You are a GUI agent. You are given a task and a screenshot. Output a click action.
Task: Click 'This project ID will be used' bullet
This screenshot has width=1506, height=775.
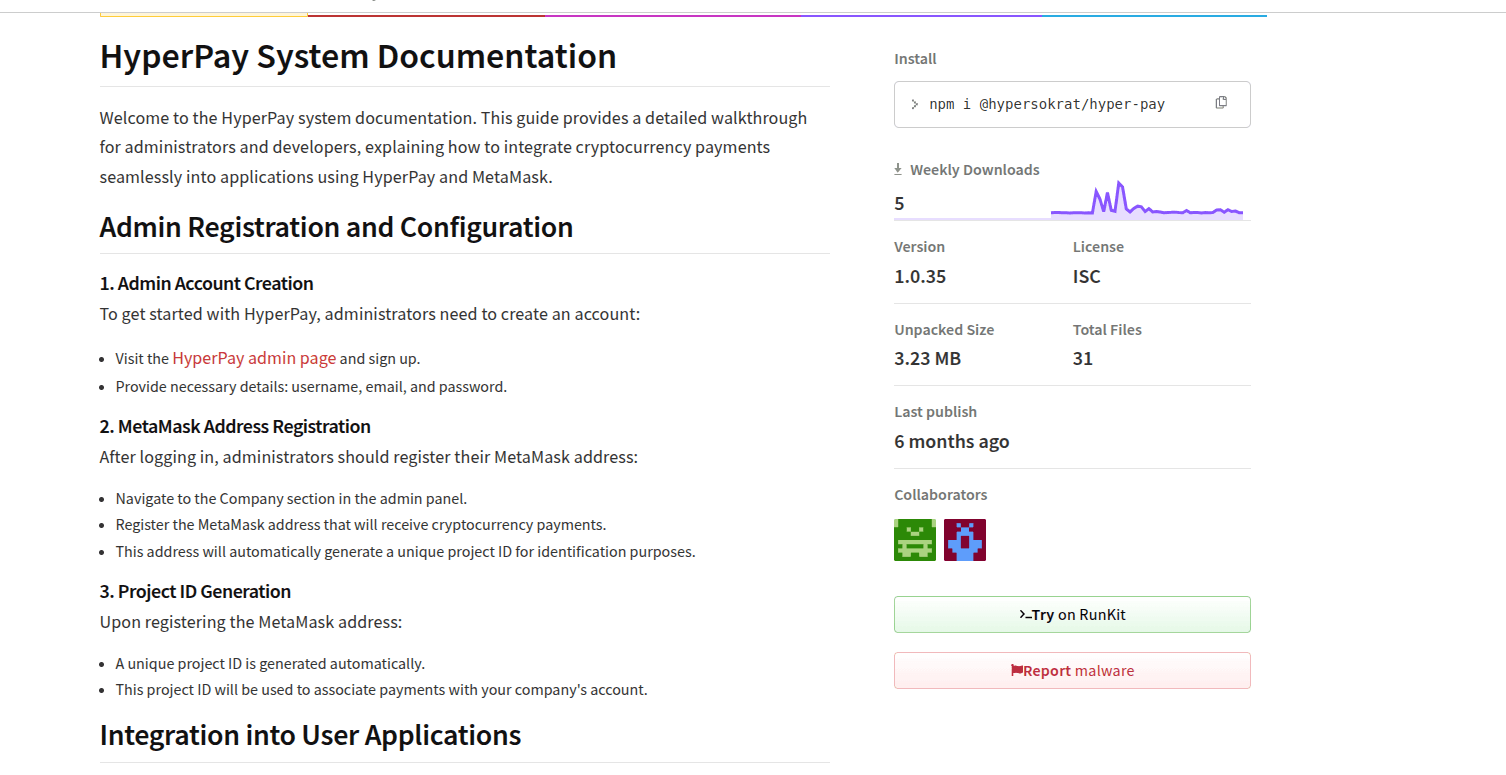(382, 690)
